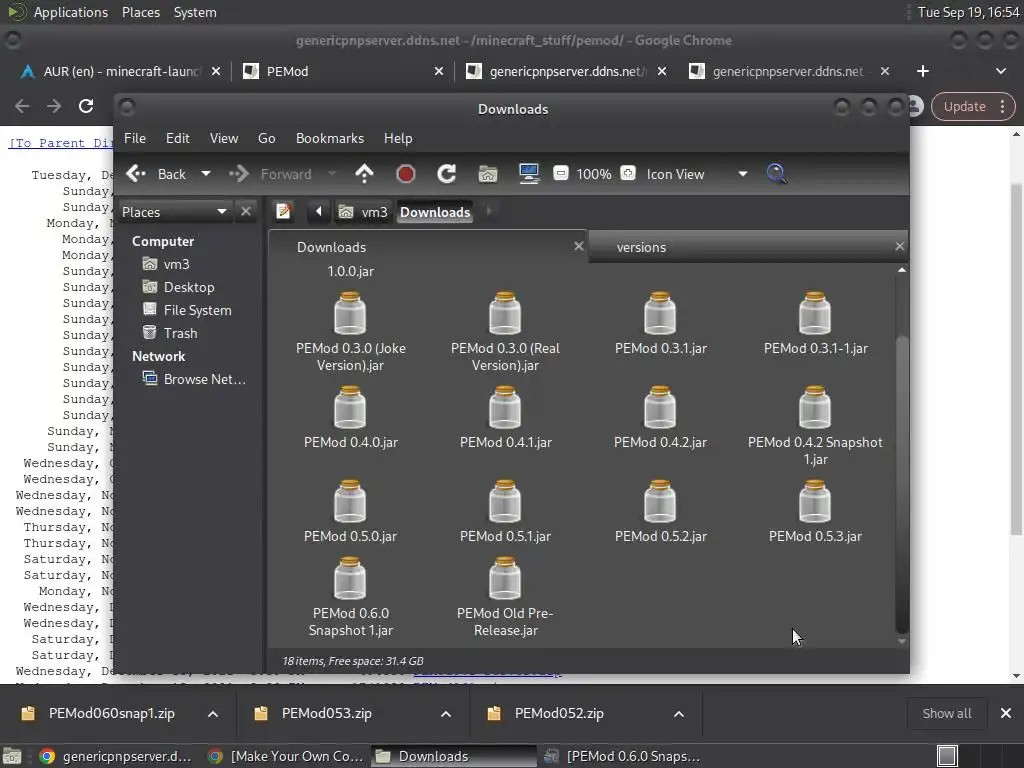Viewport: 1024px width, 768px height.
Task: Switch to AUR minecraft-launcher Chrome tab
Action: [x=120, y=71]
